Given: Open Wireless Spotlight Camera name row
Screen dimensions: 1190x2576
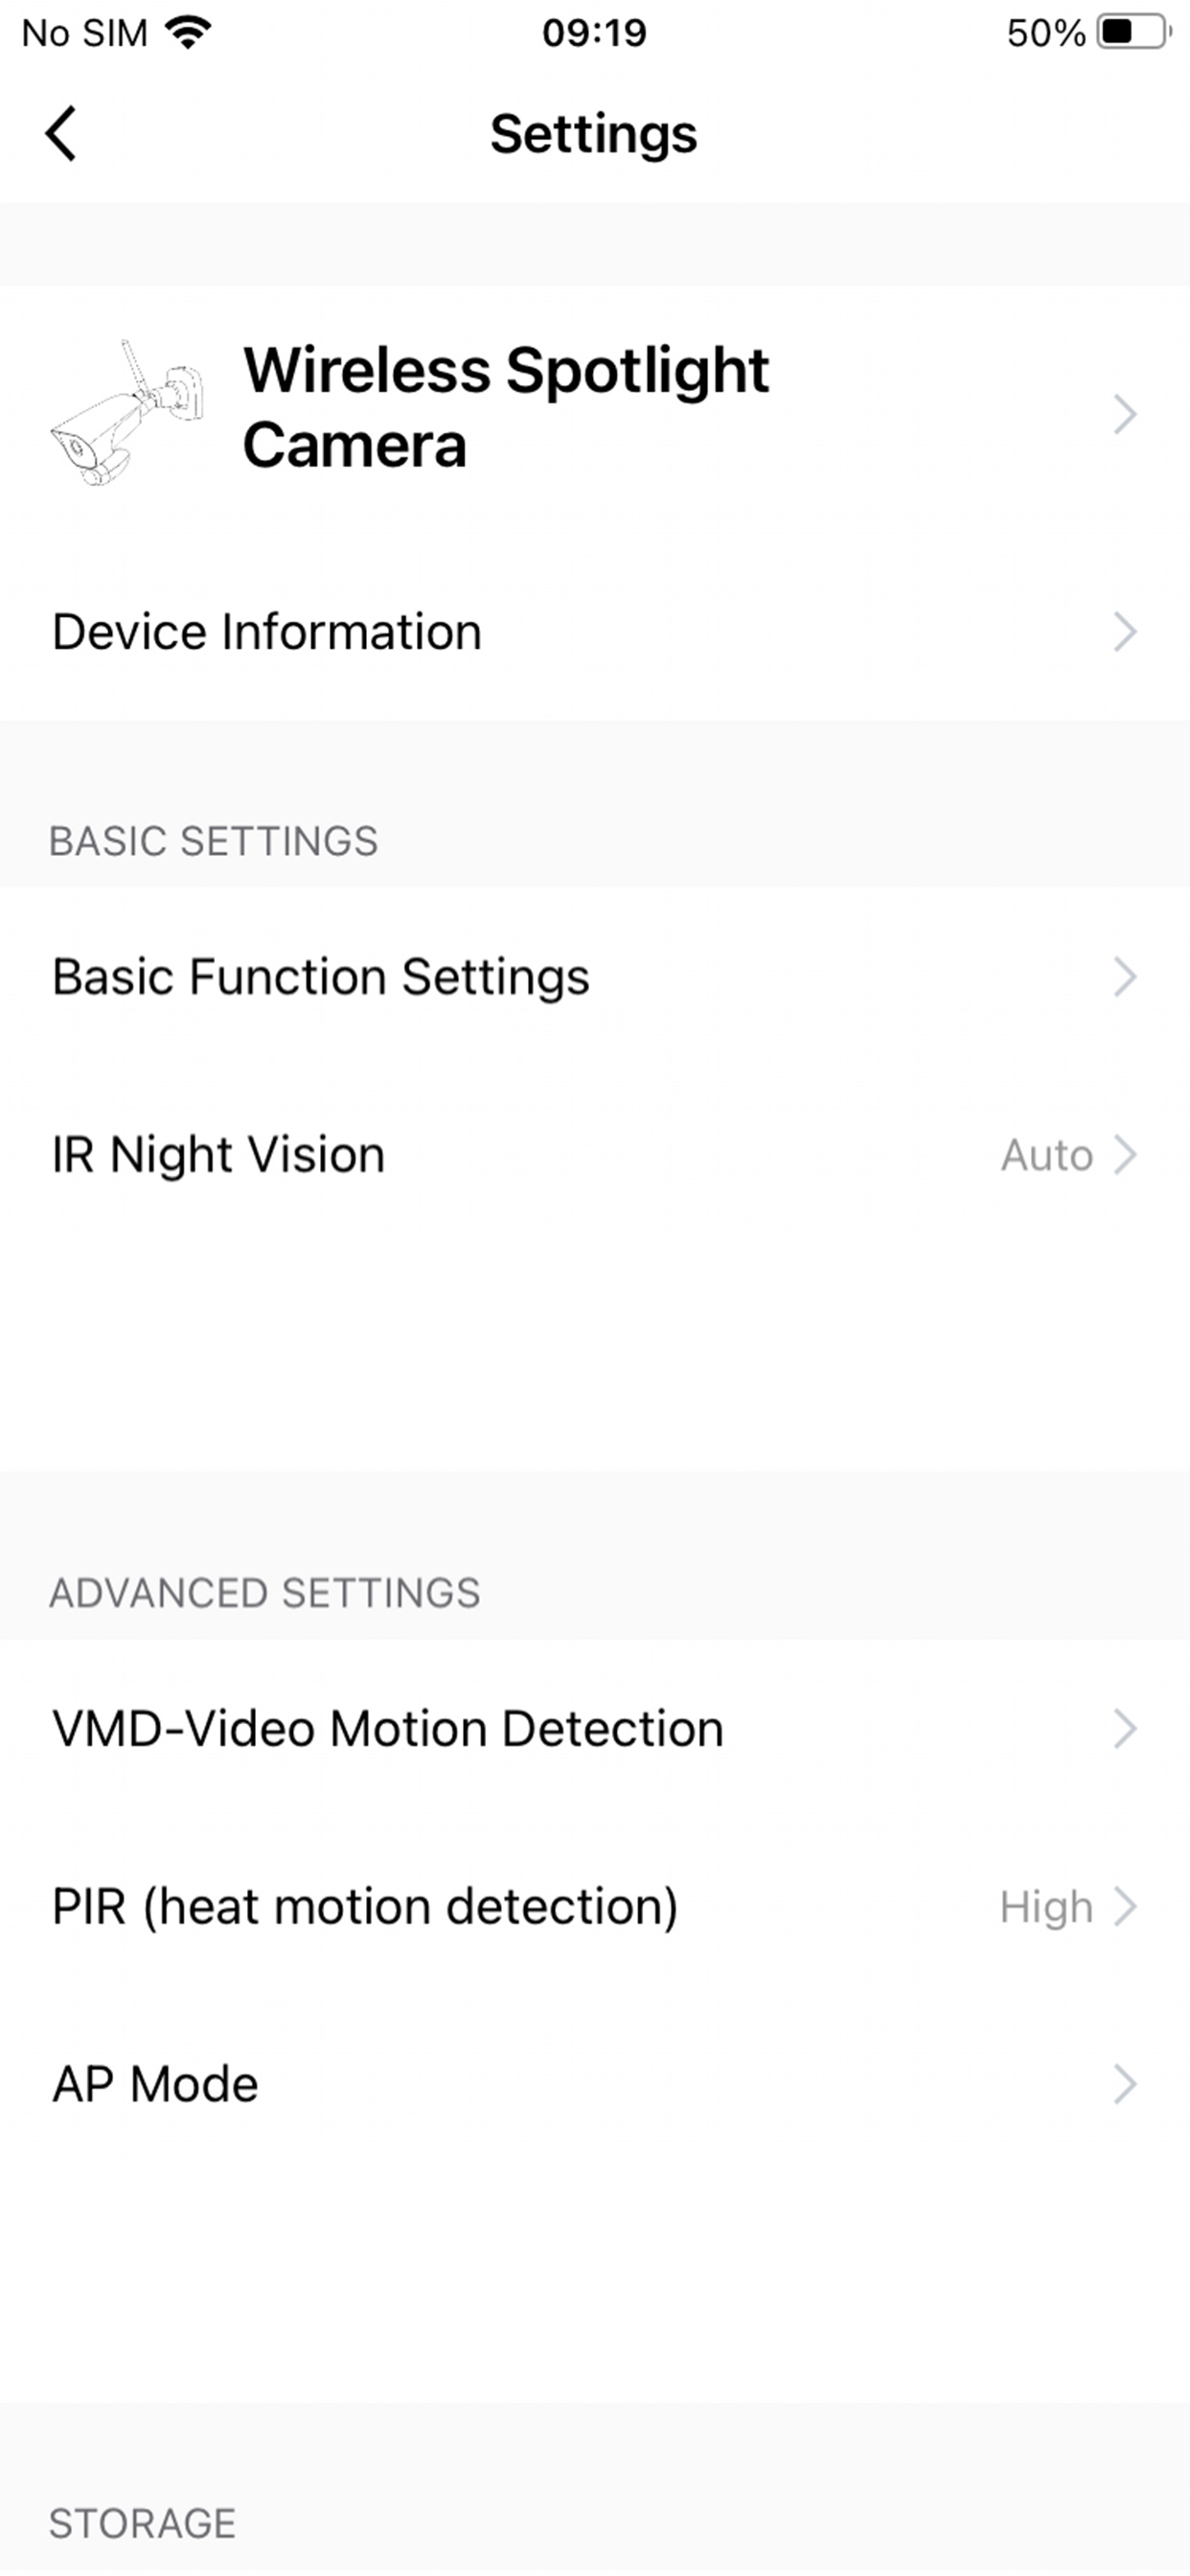Looking at the screenshot, I should coord(595,413).
